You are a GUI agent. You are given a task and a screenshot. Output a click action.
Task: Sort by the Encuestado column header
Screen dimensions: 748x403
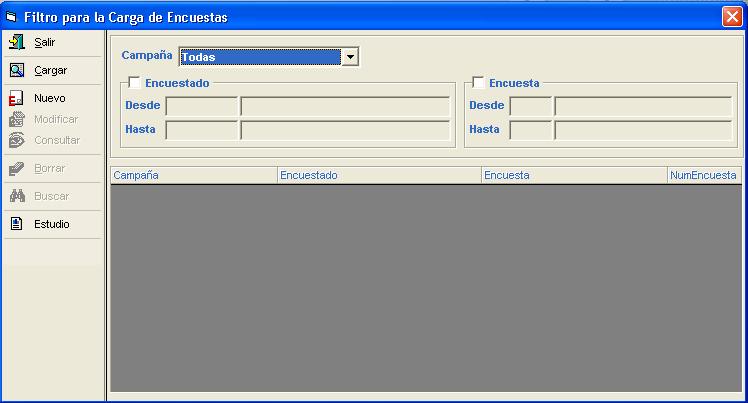click(379, 175)
